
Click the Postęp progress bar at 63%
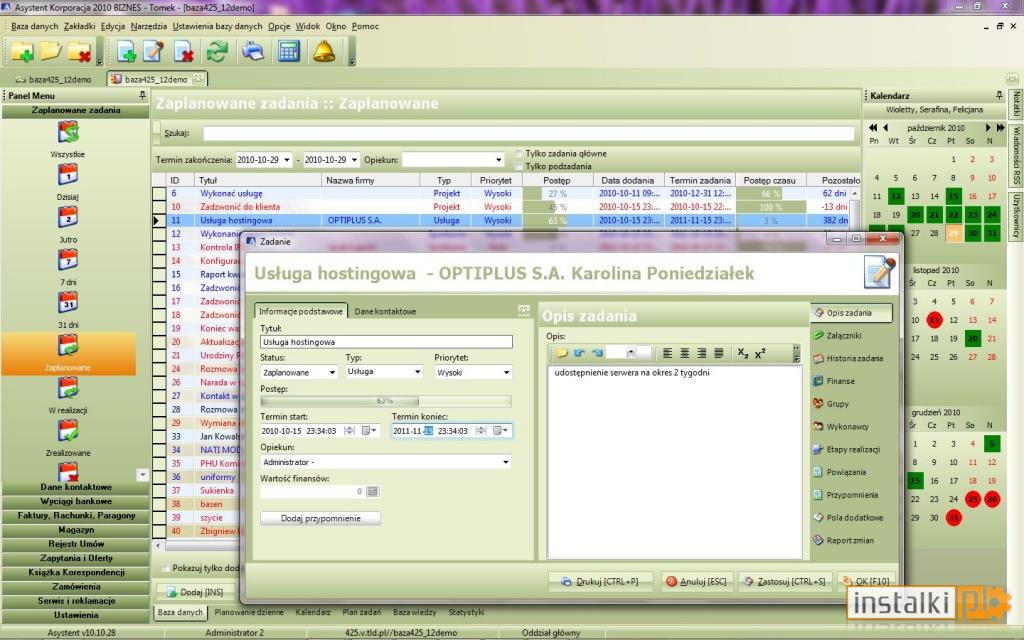tap(385, 401)
